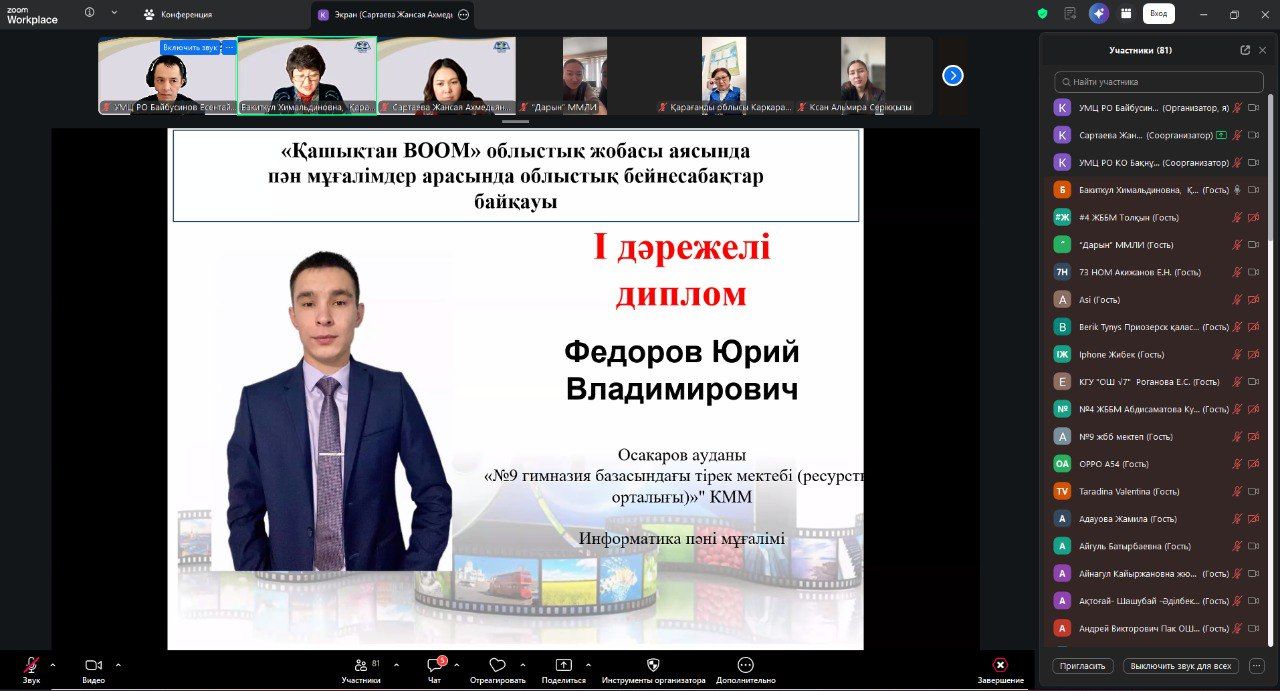Open the More (Дополнительно) options icon
Image resolution: width=1280 pixels, height=691 pixels.
coord(745,665)
